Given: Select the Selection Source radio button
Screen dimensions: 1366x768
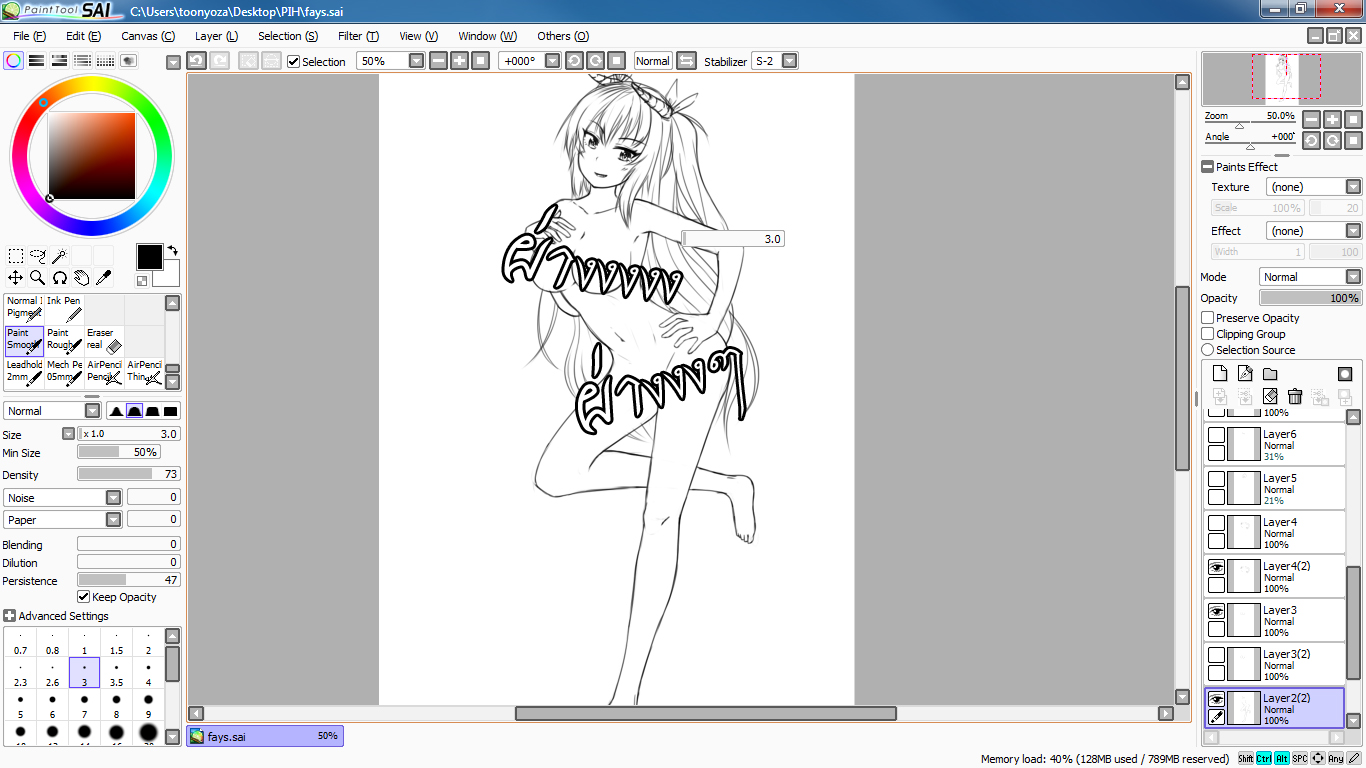Looking at the screenshot, I should tap(1208, 350).
